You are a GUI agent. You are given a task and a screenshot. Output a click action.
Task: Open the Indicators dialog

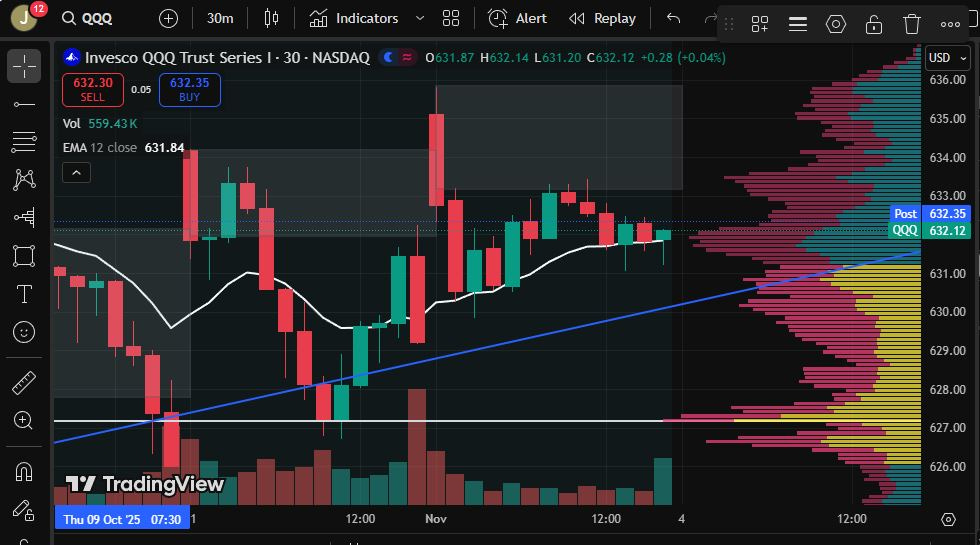354,19
